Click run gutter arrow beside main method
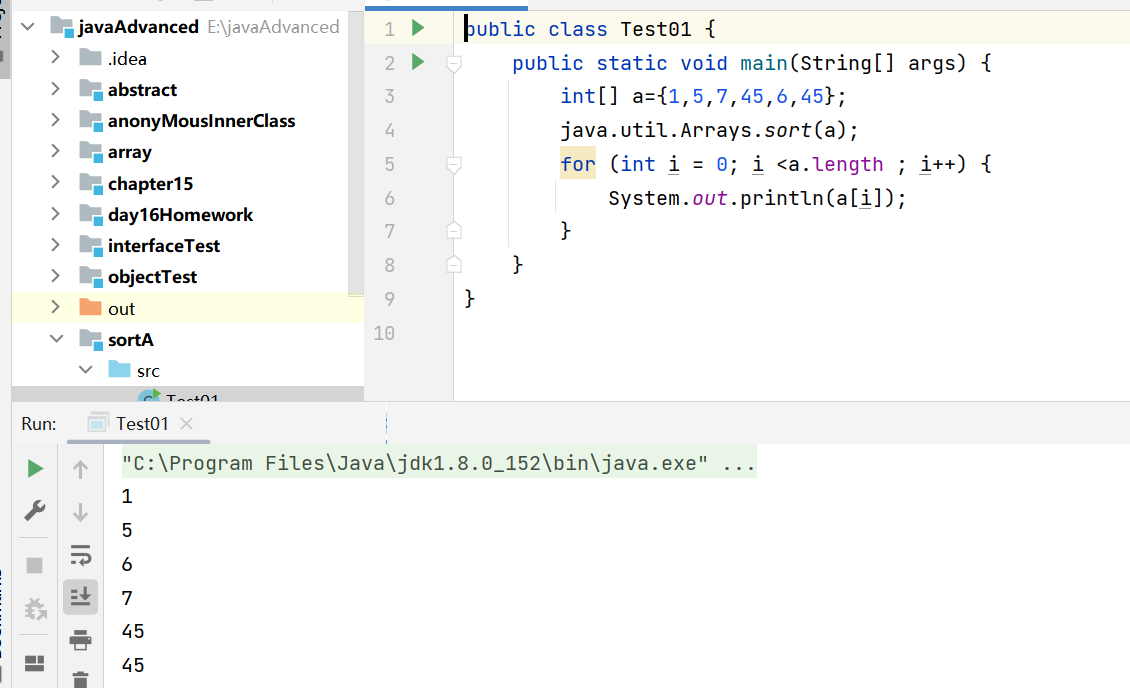The image size is (1130, 688). point(418,63)
